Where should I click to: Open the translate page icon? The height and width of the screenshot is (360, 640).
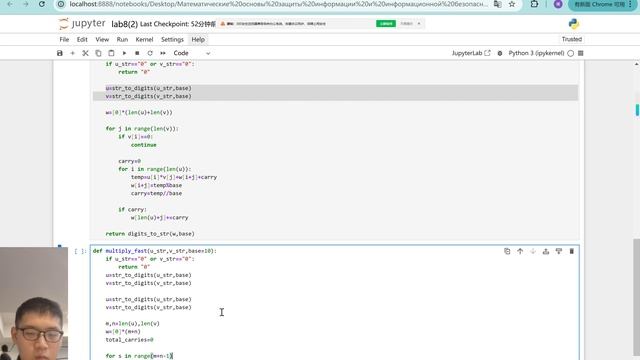click(498, 4)
